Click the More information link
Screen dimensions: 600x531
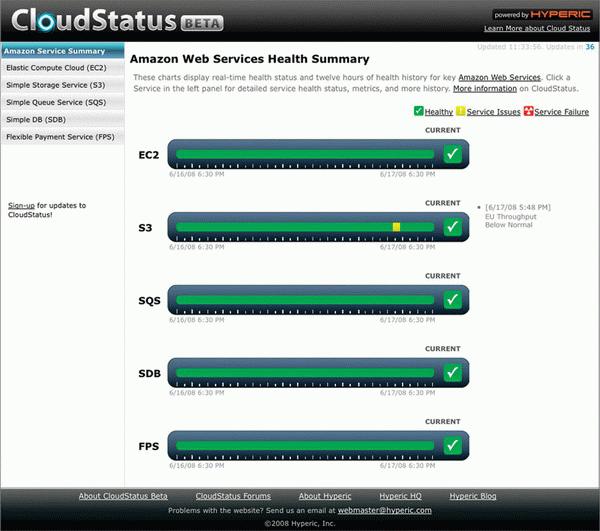[x=485, y=88]
